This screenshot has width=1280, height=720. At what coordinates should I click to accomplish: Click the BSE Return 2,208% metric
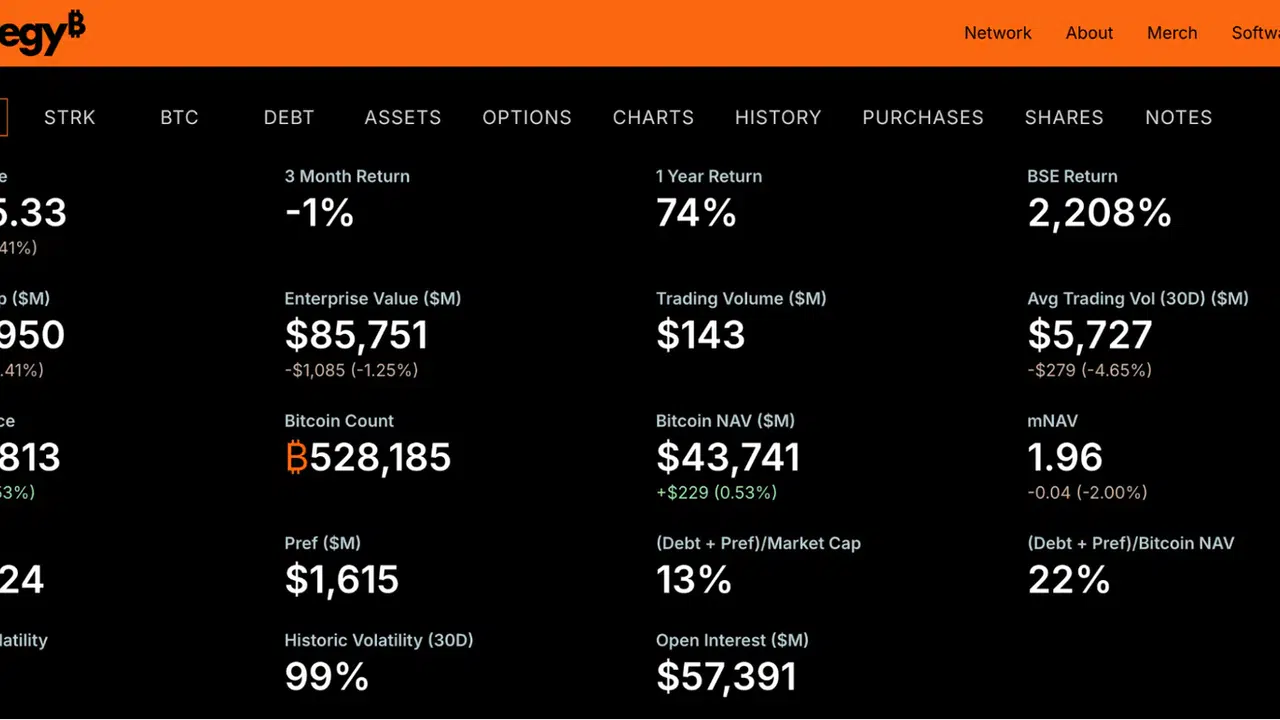click(1099, 213)
